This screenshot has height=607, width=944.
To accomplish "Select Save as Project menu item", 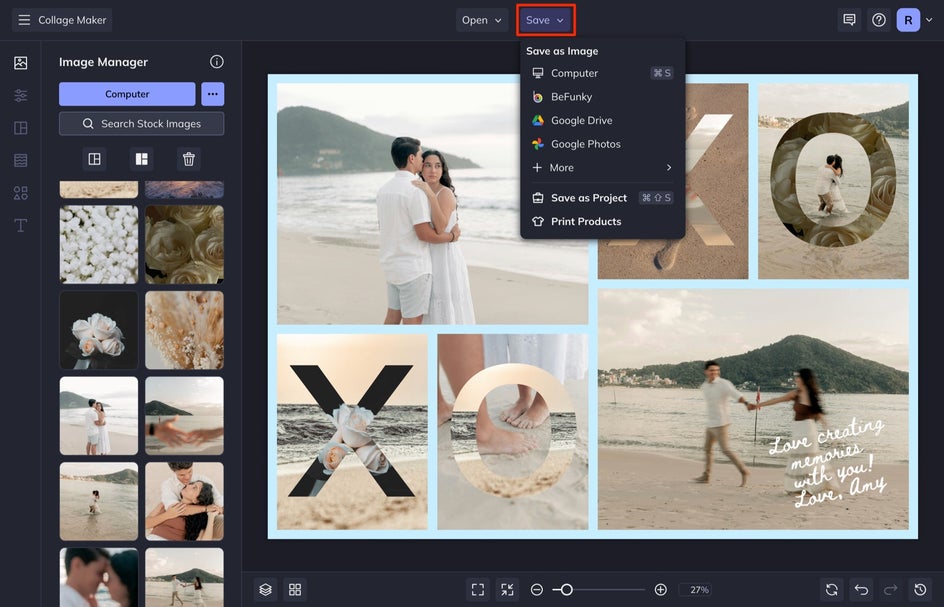I will coord(588,198).
